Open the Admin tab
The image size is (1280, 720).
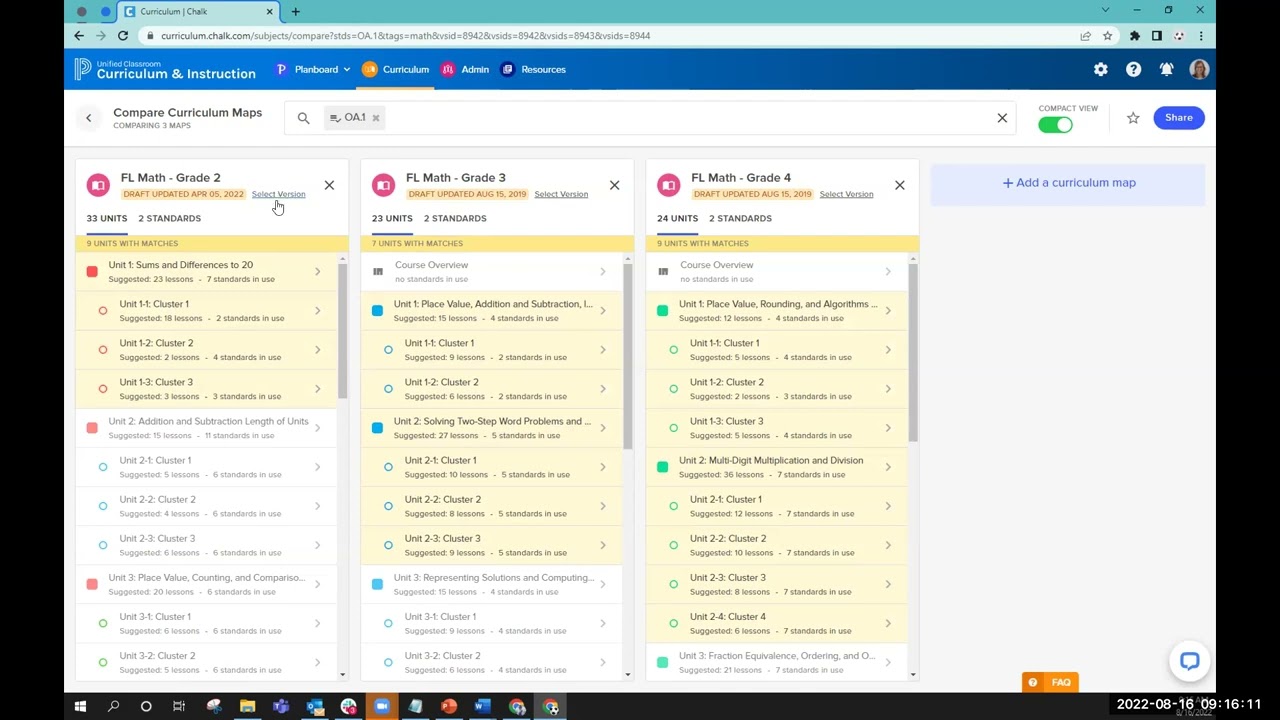point(465,69)
